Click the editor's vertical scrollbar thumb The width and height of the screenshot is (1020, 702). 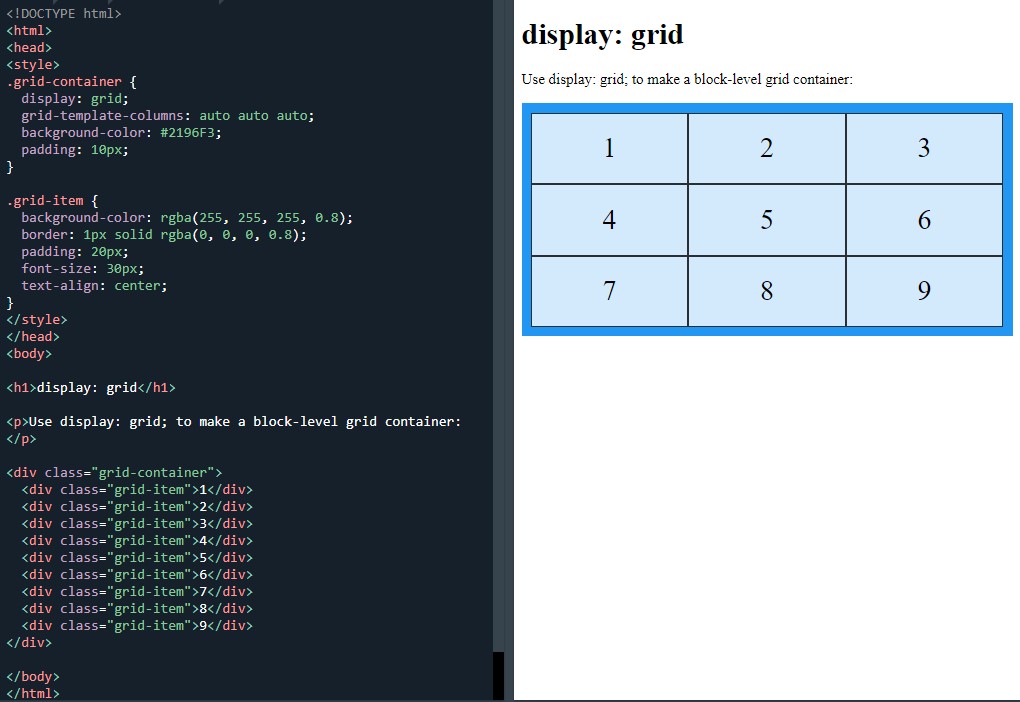click(498, 676)
